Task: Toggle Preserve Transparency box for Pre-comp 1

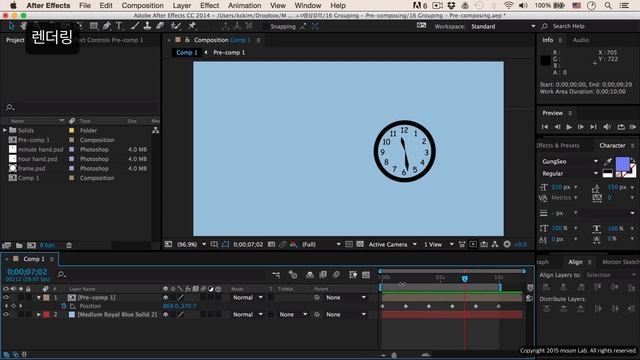Action: click(x=270, y=298)
